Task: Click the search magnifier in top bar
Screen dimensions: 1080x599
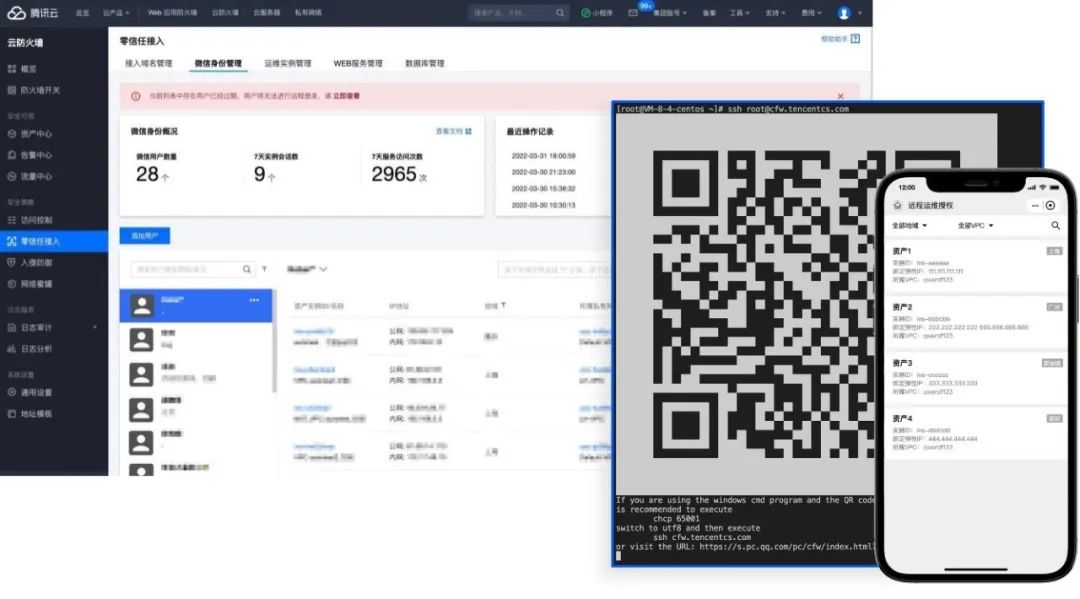Action: coord(560,13)
